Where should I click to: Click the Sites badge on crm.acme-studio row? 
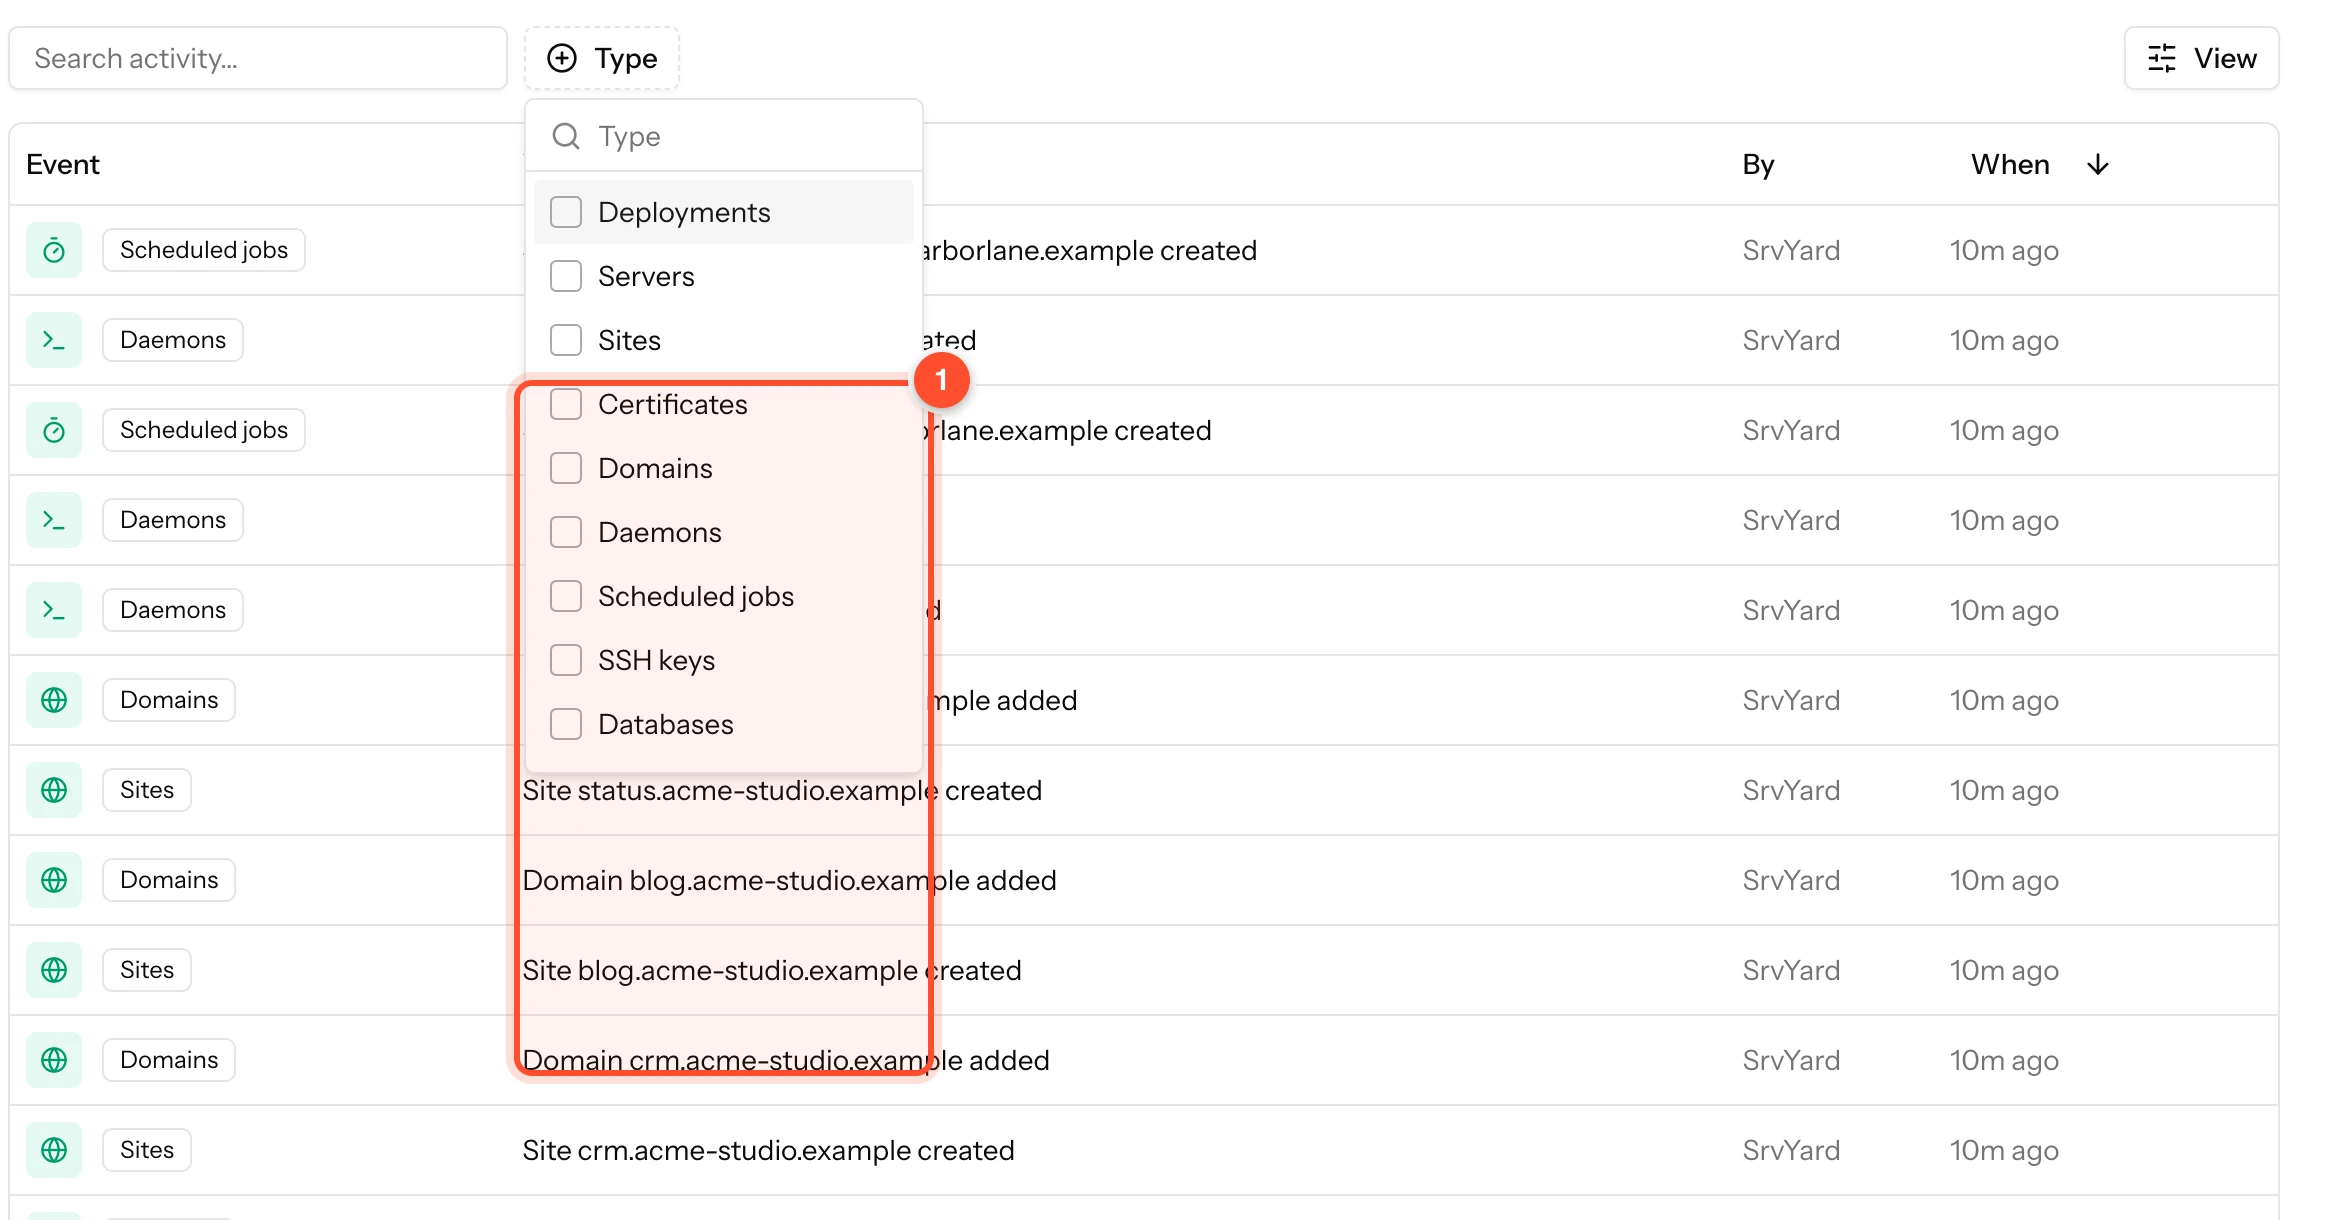point(147,1150)
